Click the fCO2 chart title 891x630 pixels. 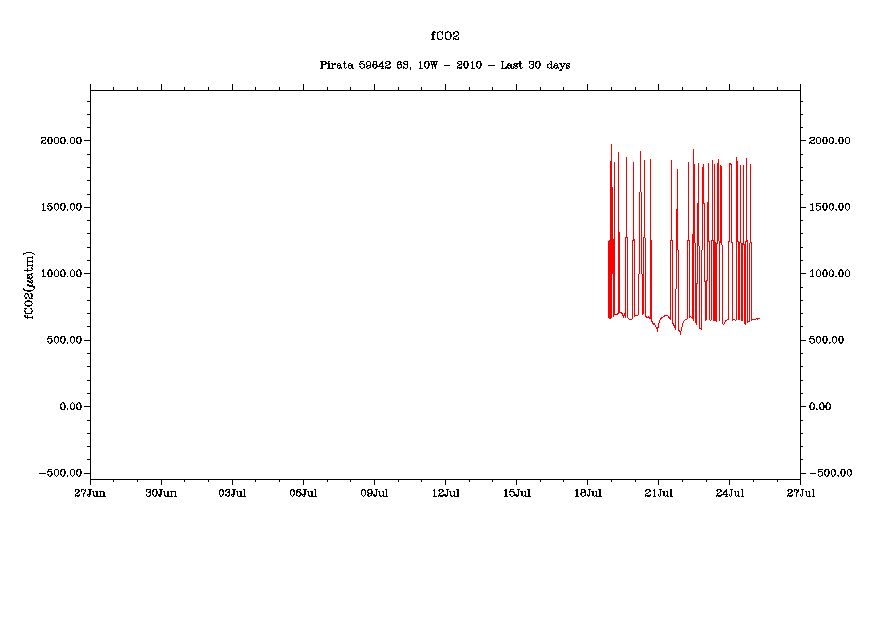coord(444,35)
